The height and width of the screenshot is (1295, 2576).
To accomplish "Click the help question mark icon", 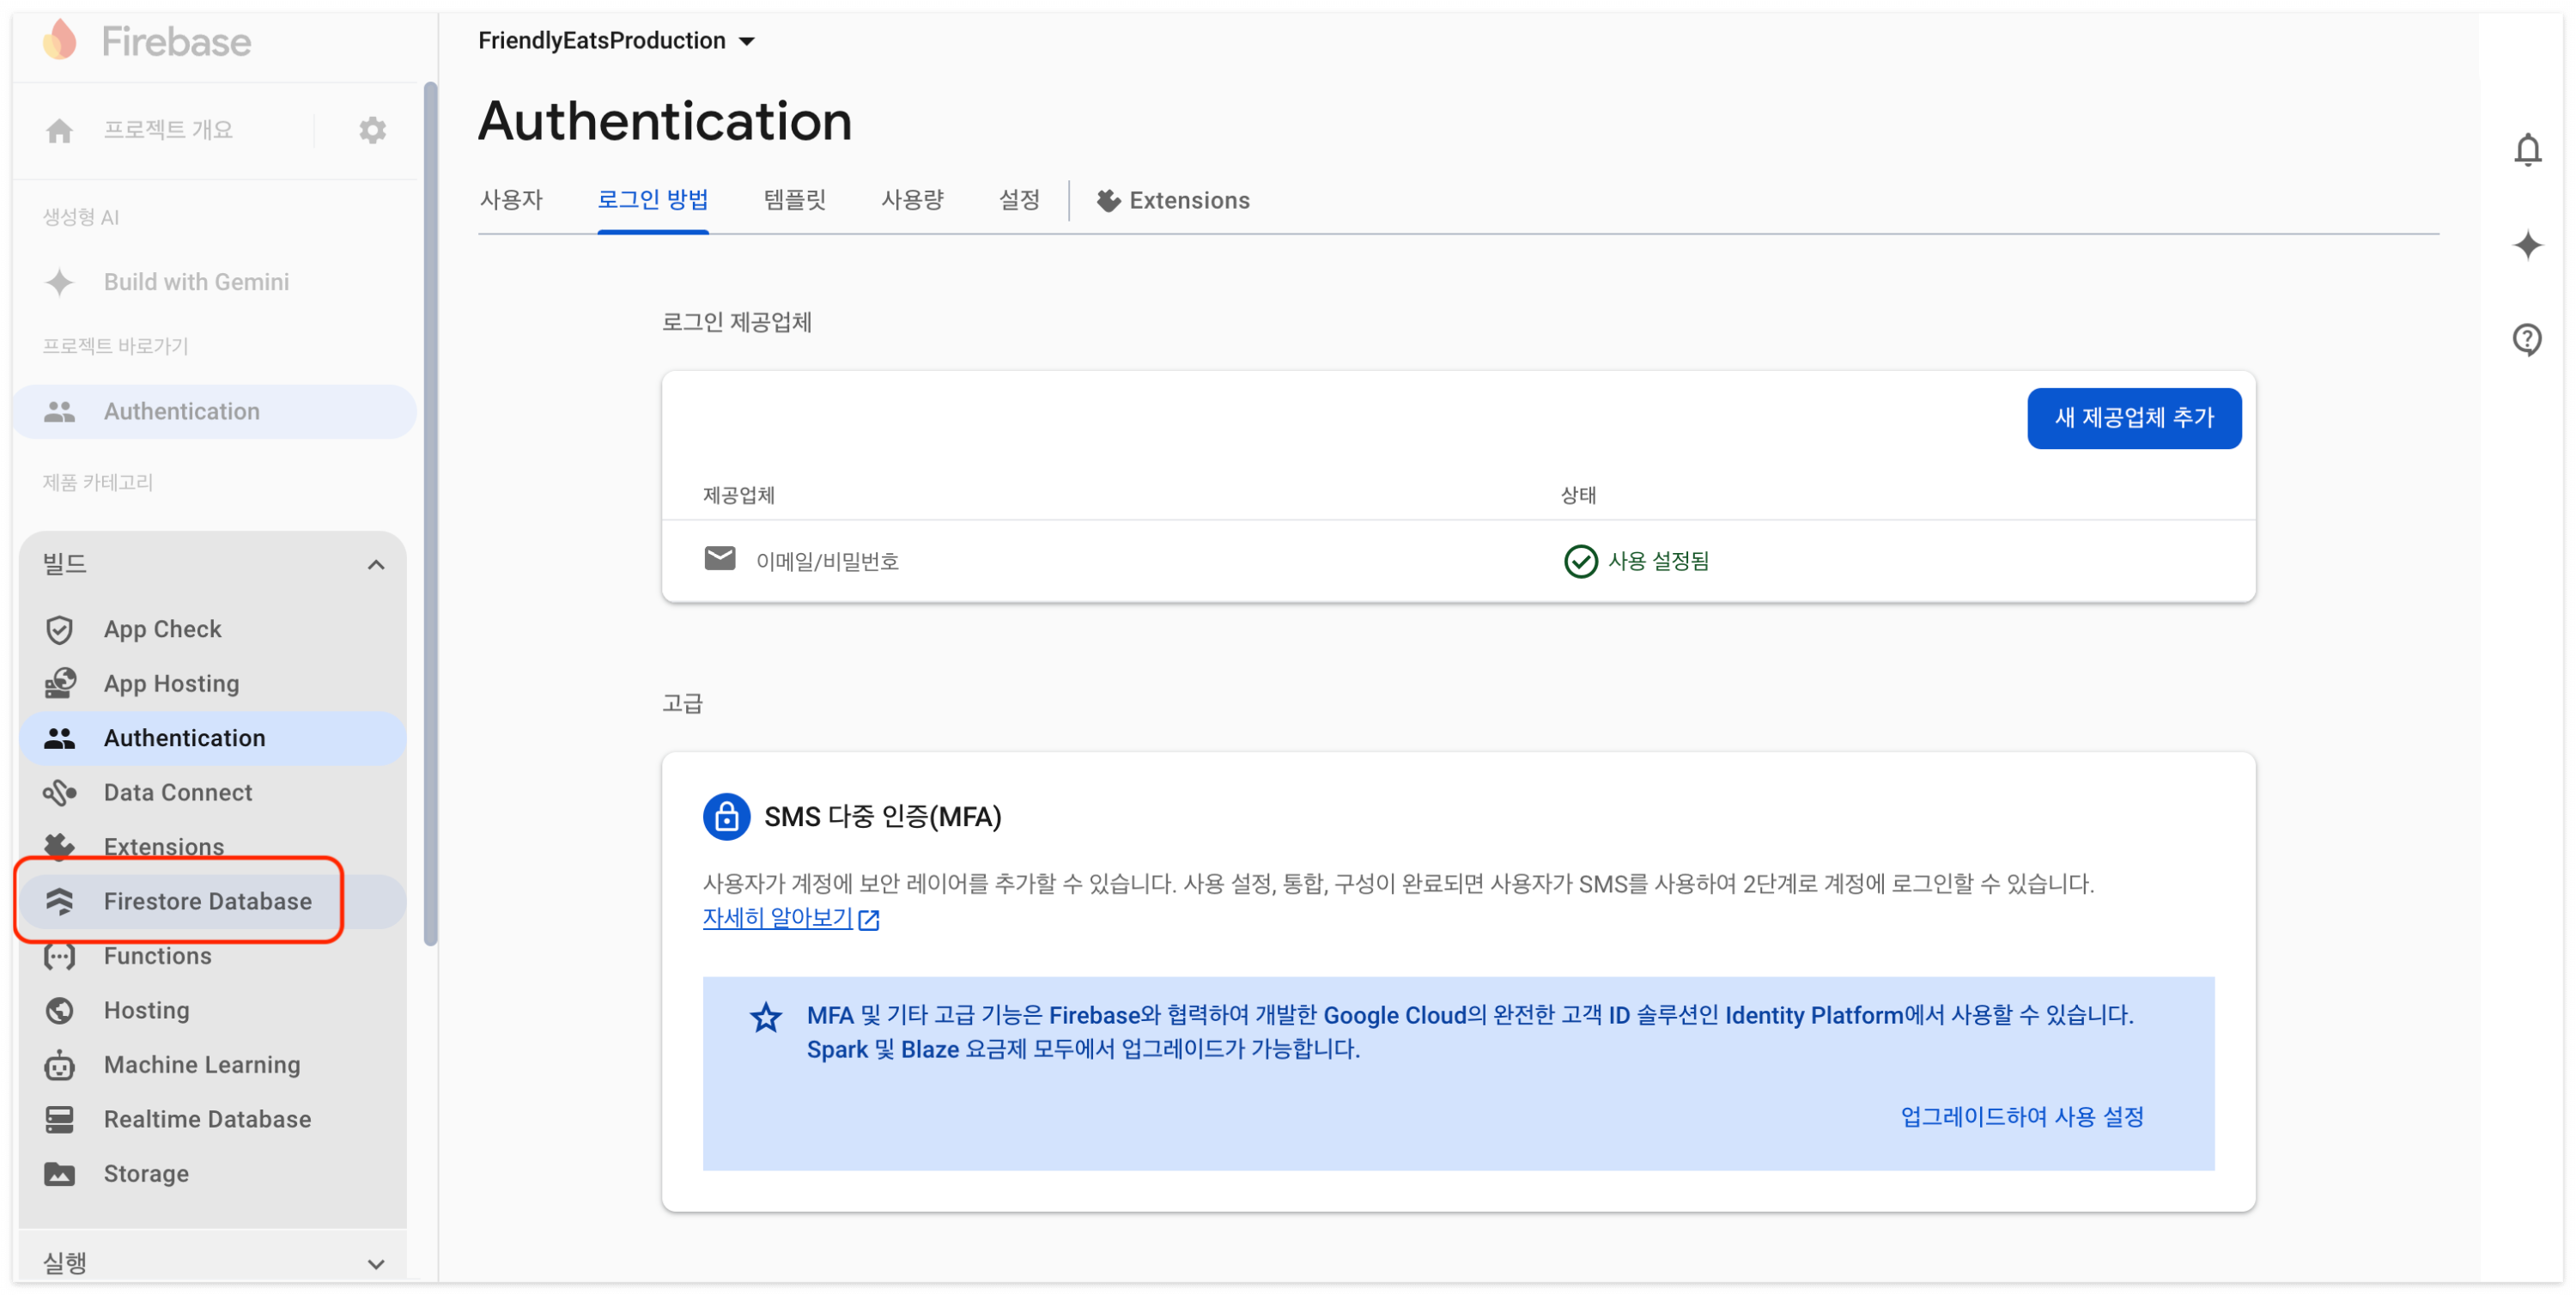I will [x=2526, y=340].
